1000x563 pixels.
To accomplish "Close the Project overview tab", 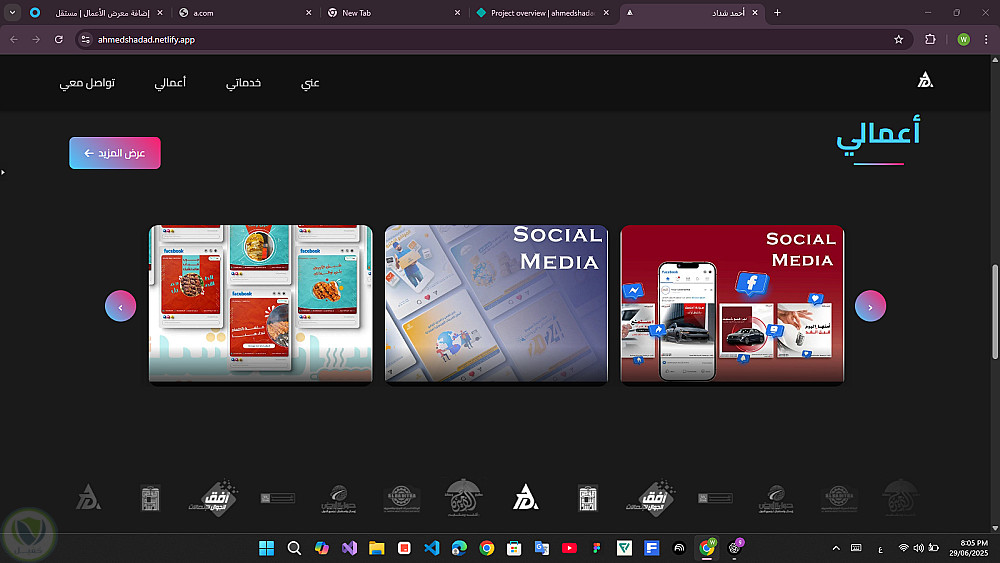I will [606, 13].
